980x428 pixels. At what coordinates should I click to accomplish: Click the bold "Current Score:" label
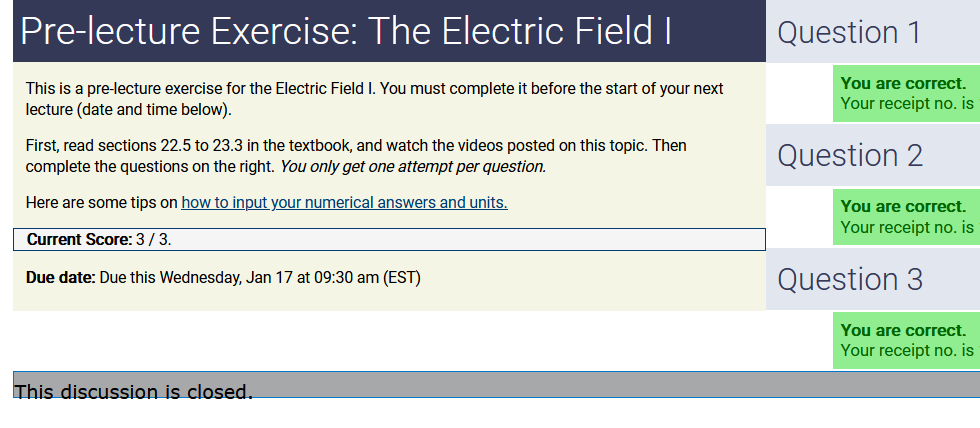tap(79, 240)
